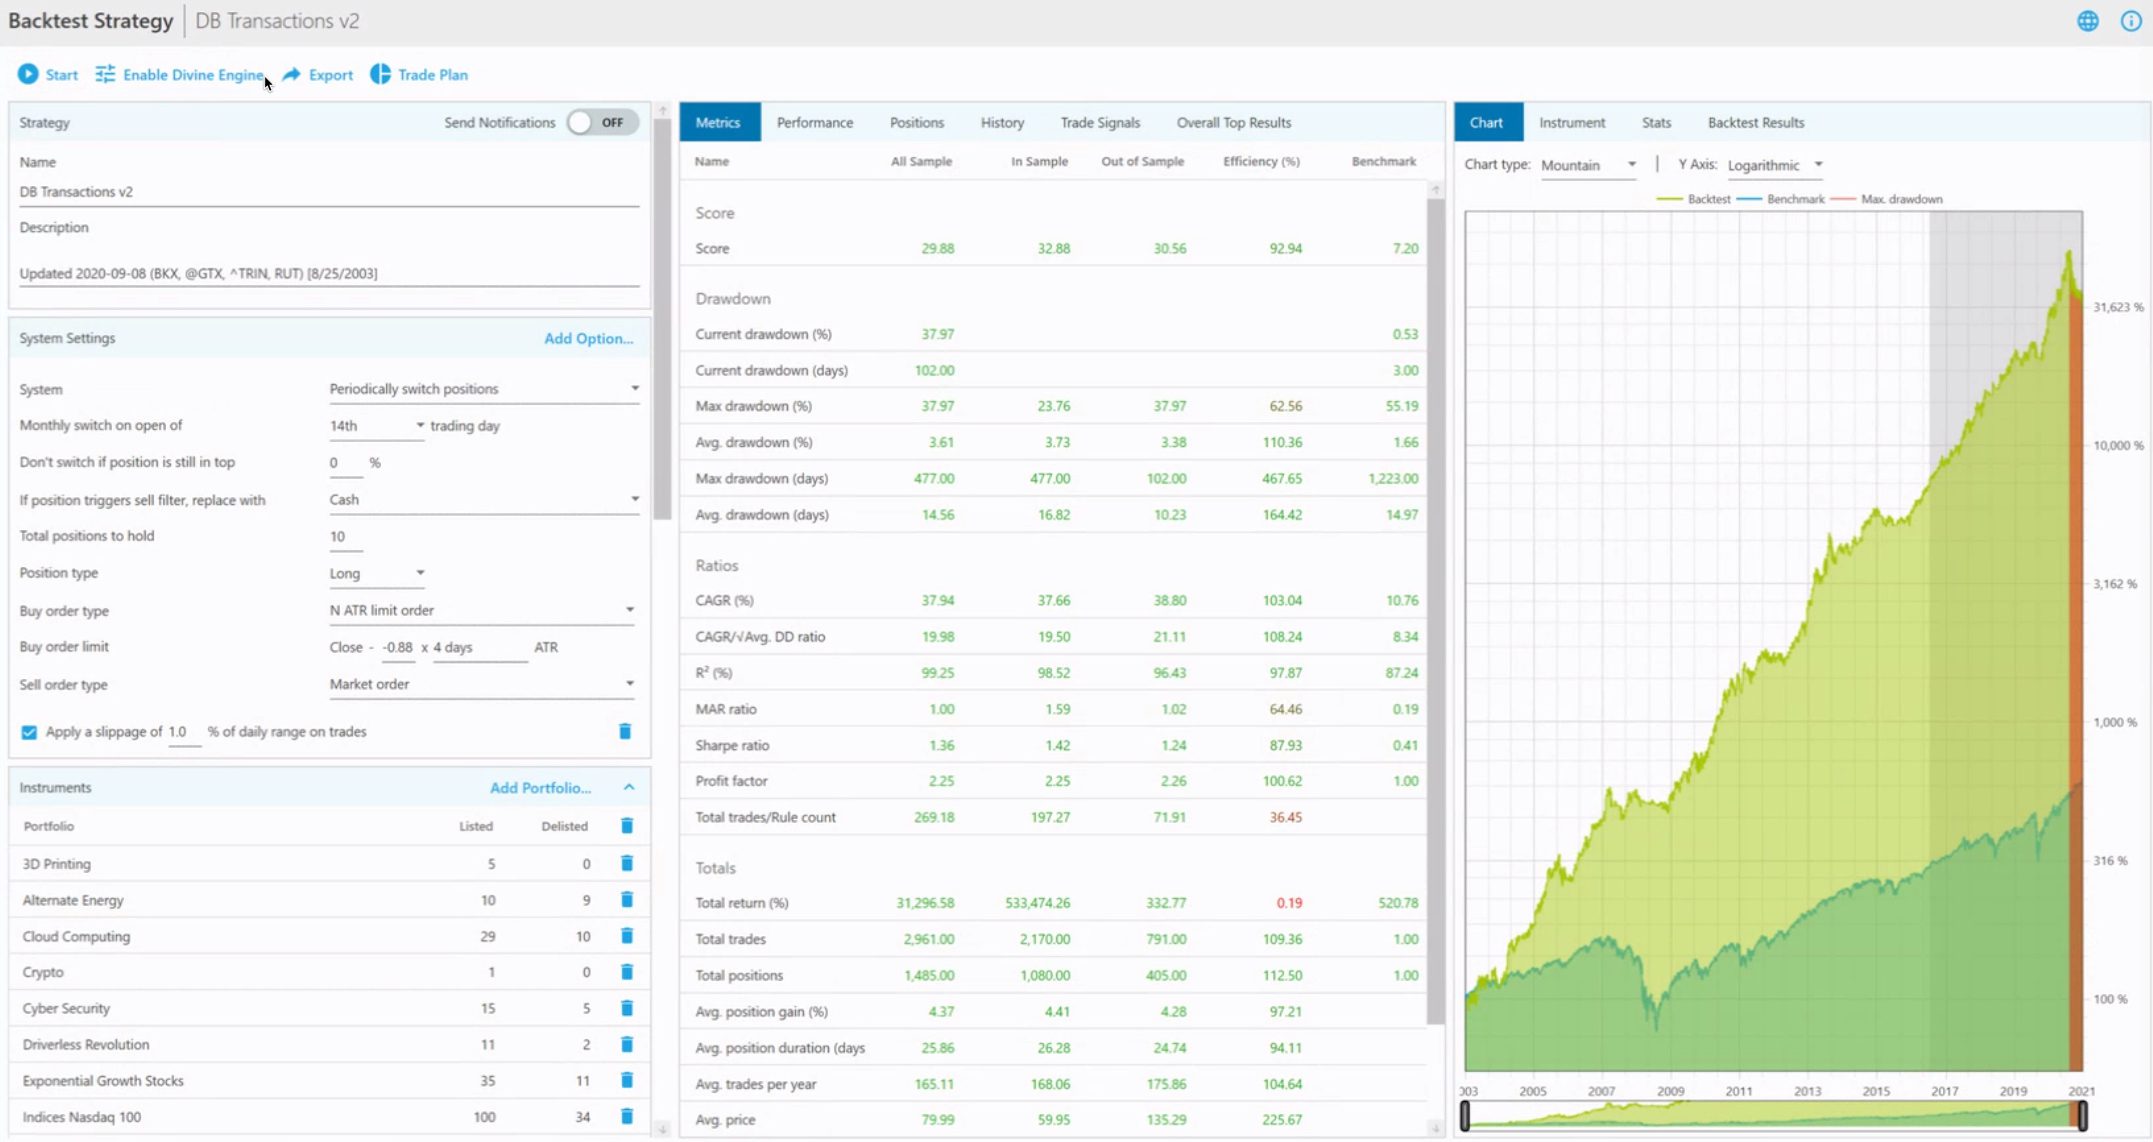Open the info icon at top right
This screenshot has width=2153, height=1142.
(x=2131, y=21)
